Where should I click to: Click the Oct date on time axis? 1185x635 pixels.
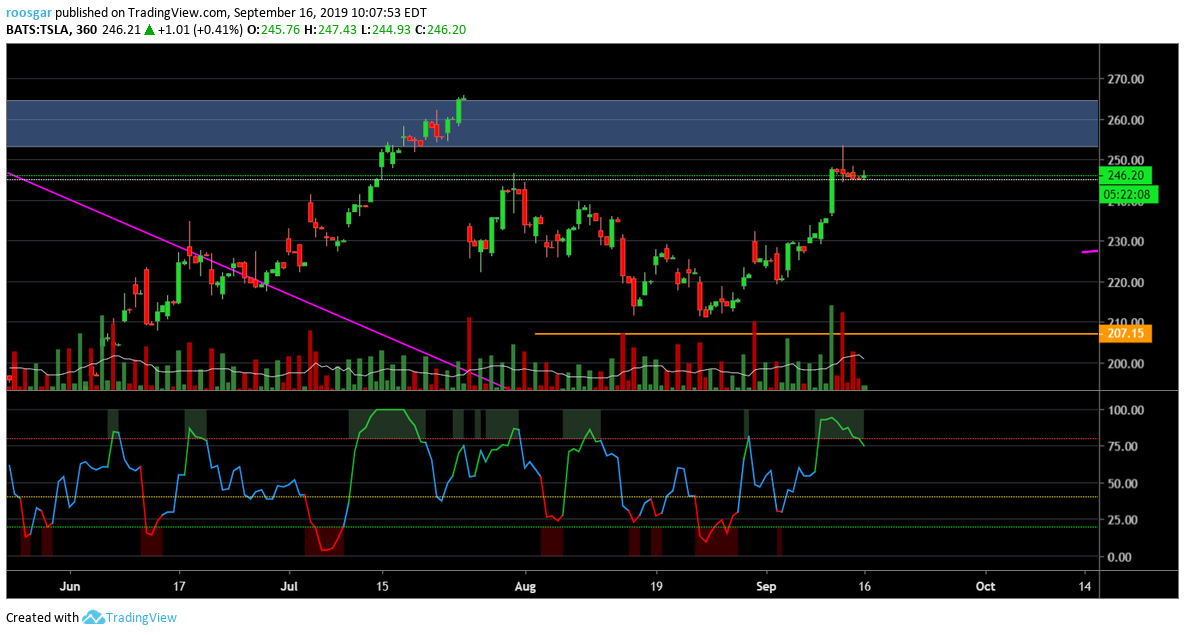pyautogui.click(x=985, y=587)
